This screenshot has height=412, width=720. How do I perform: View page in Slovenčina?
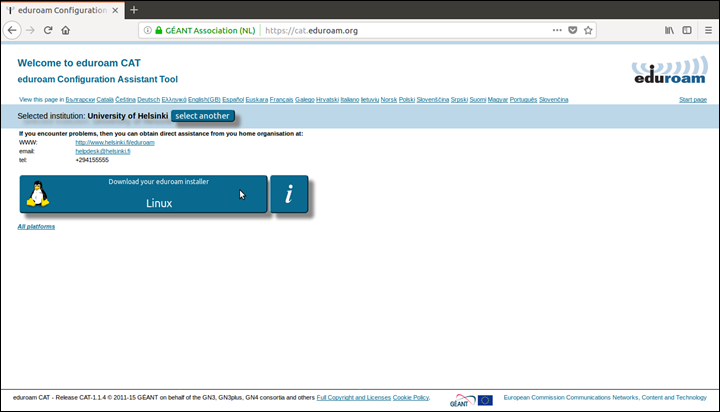(x=553, y=100)
